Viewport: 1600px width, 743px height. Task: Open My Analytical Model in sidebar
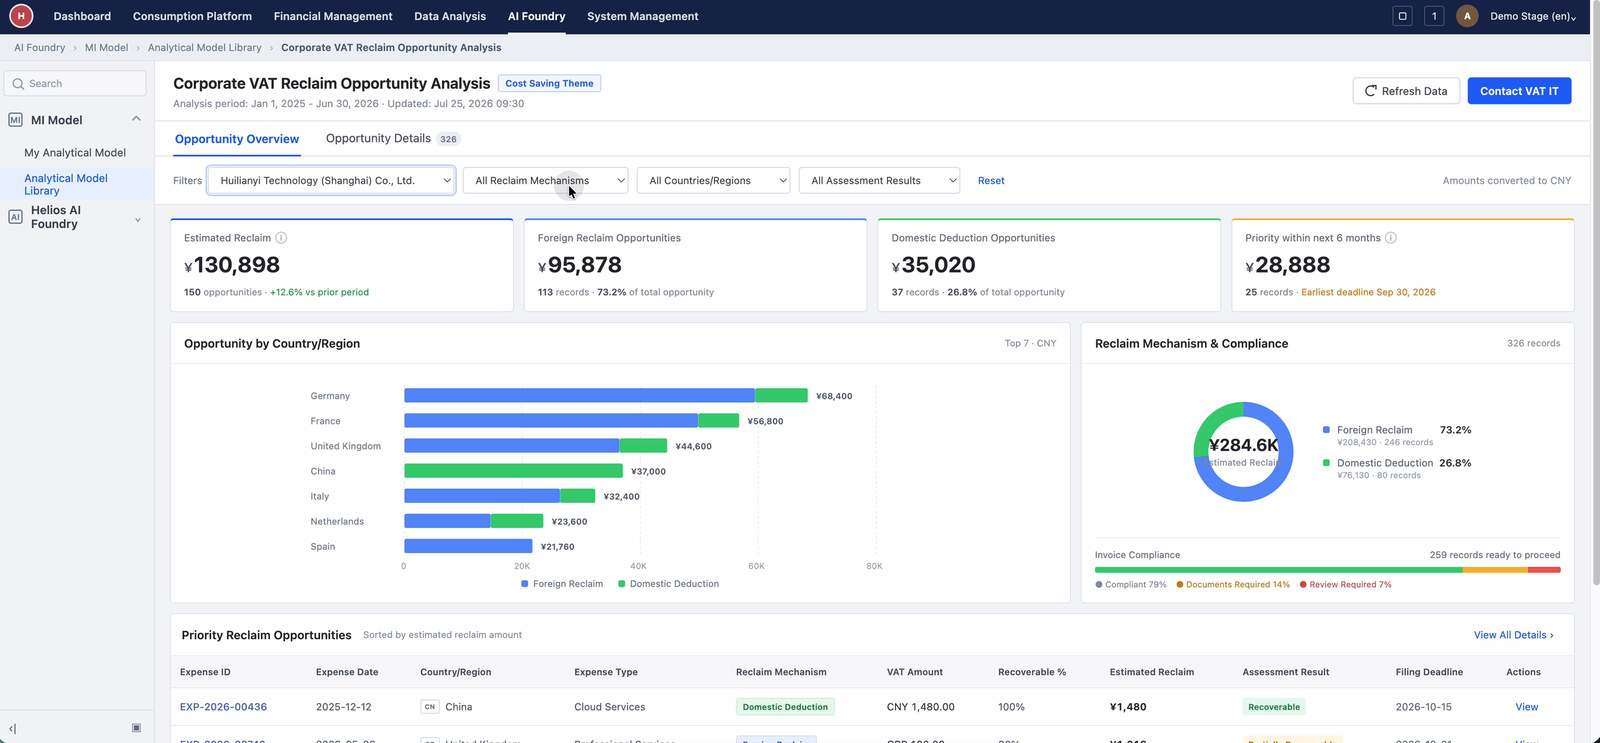point(75,153)
